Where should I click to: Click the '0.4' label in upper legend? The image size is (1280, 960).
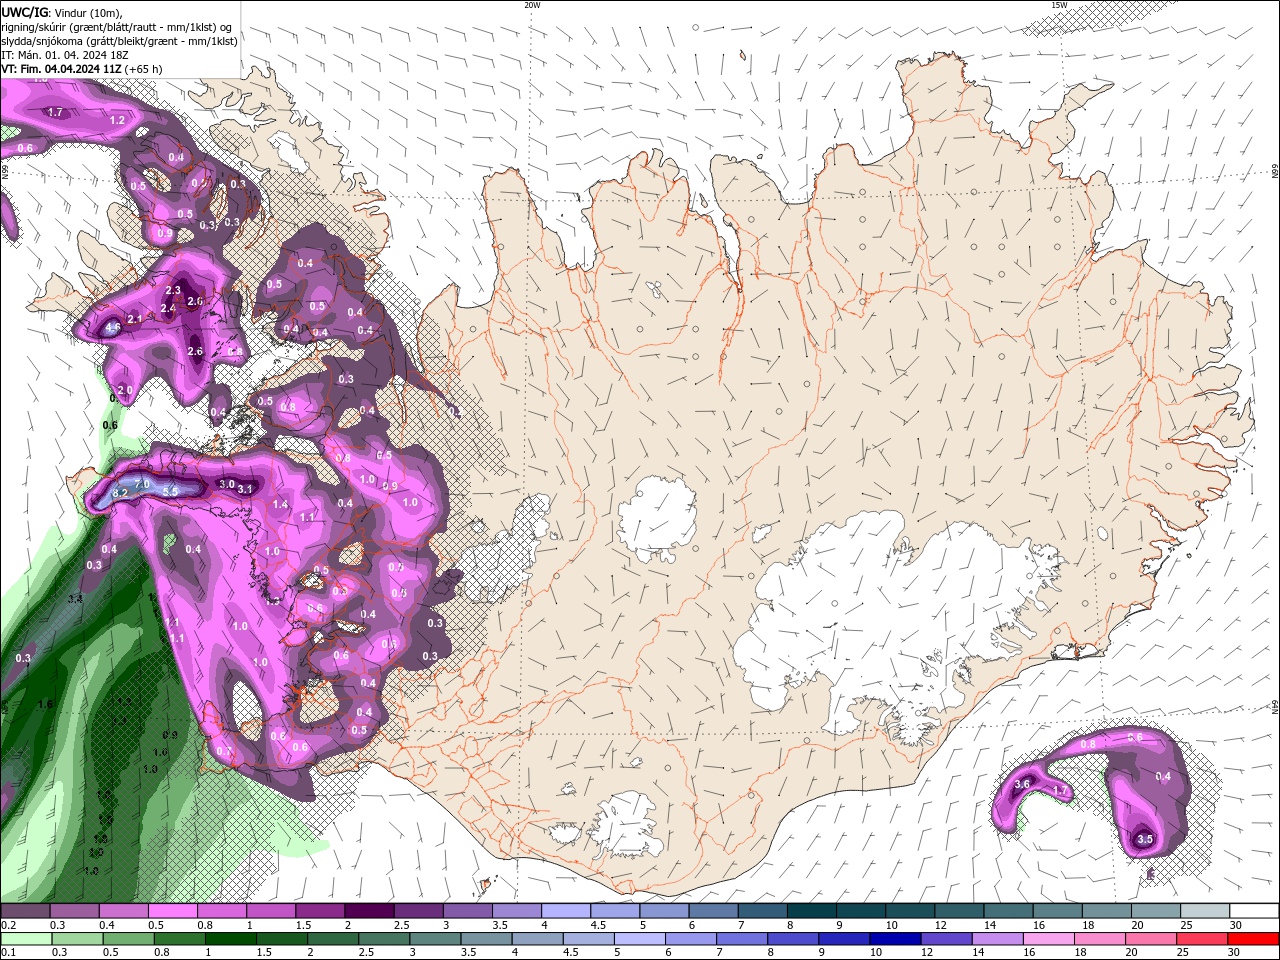pos(107,925)
